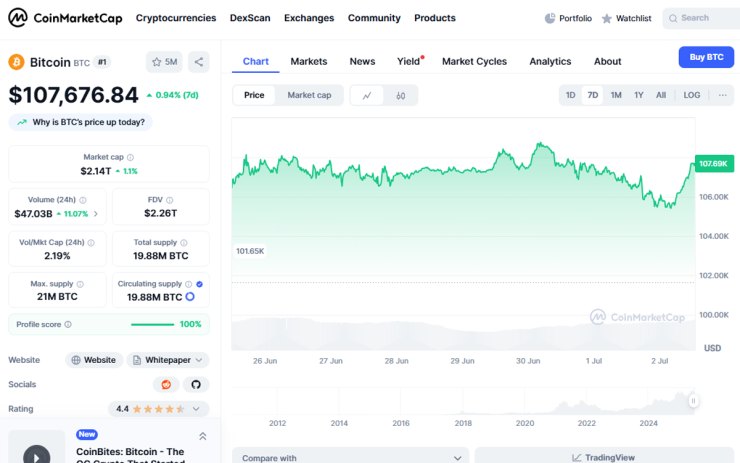The height and width of the screenshot is (463, 740).
Task: Select the Market cap chart toggle
Action: [x=309, y=95]
